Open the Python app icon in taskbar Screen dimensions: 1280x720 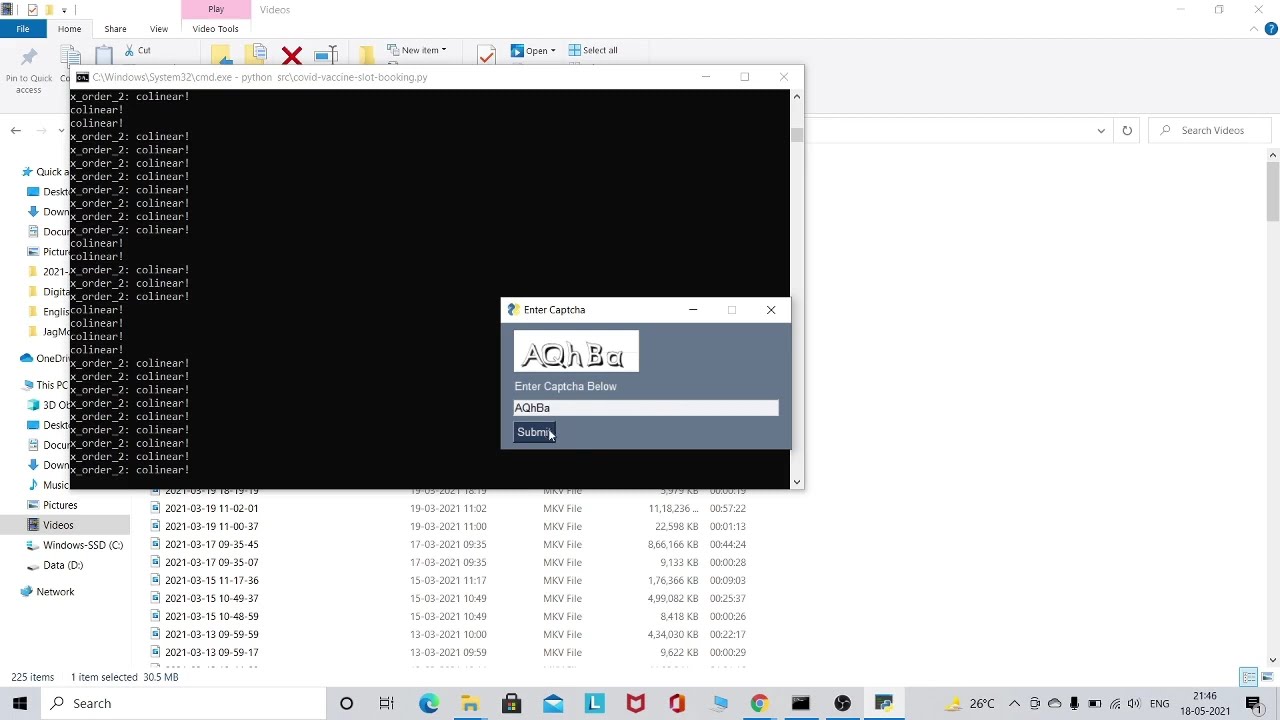[x=883, y=704]
